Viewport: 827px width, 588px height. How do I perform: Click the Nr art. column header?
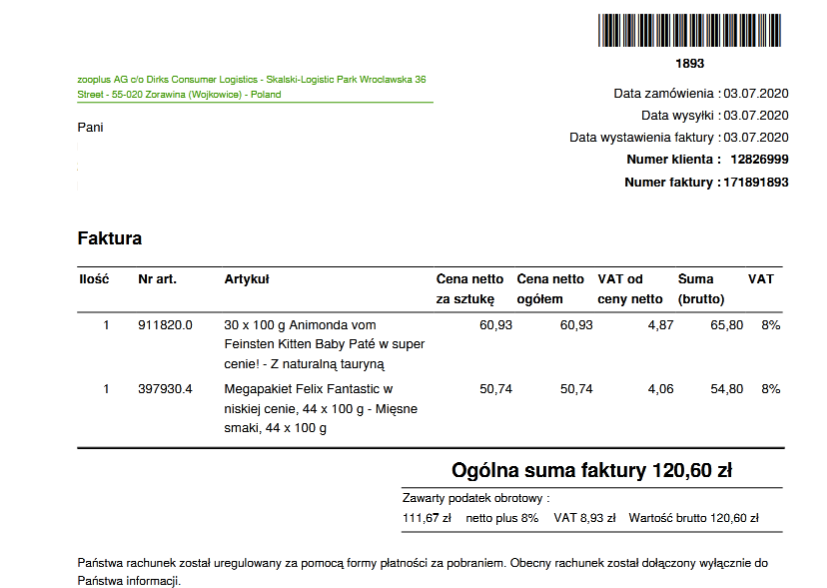click(x=157, y=279)
